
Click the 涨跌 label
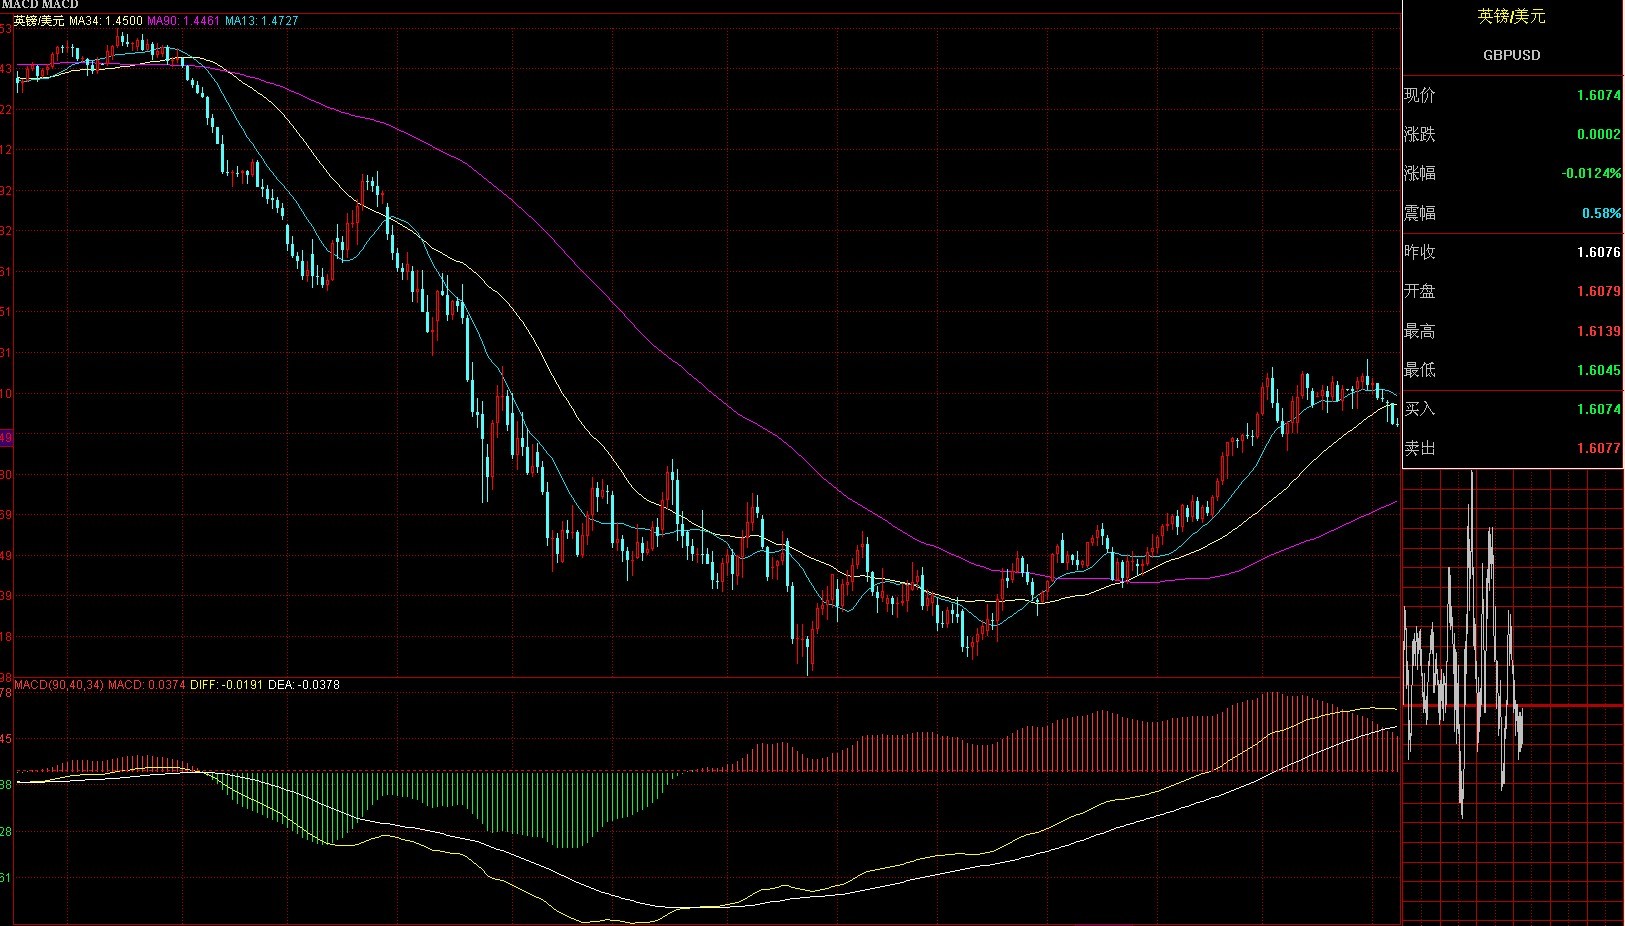1419,134
